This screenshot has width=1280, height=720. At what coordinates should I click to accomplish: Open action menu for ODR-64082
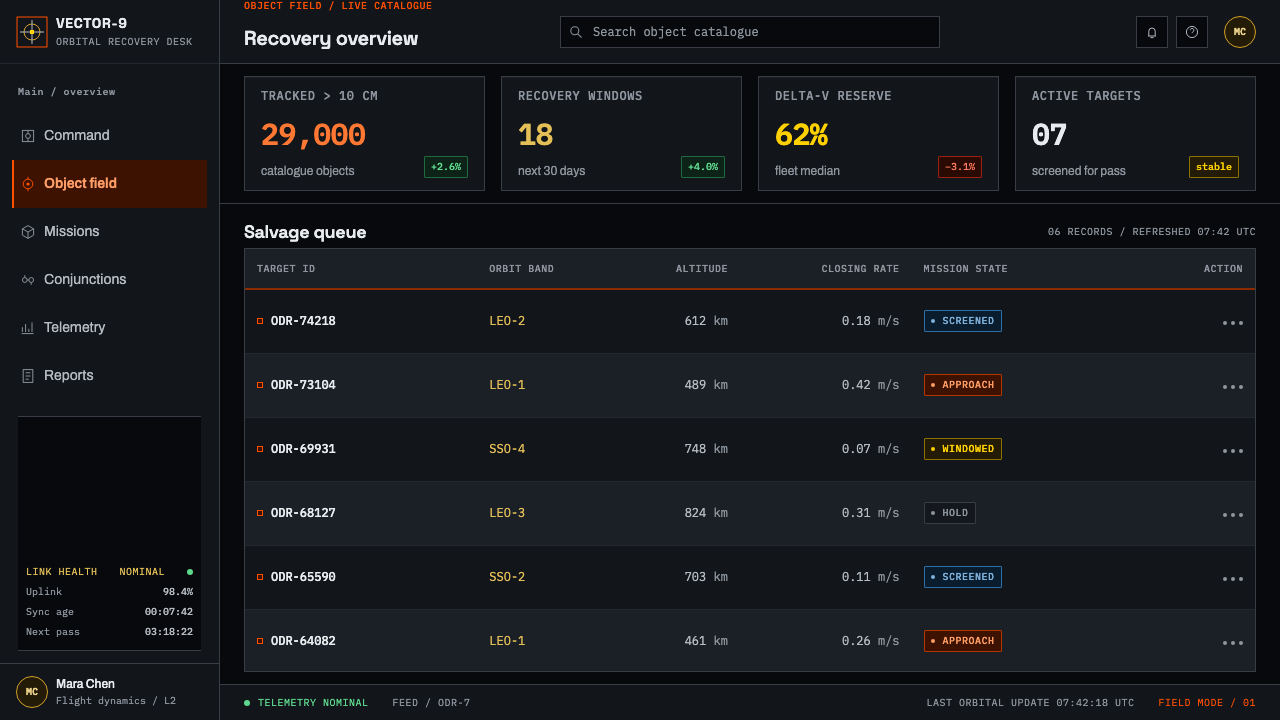coord(1233,642)
